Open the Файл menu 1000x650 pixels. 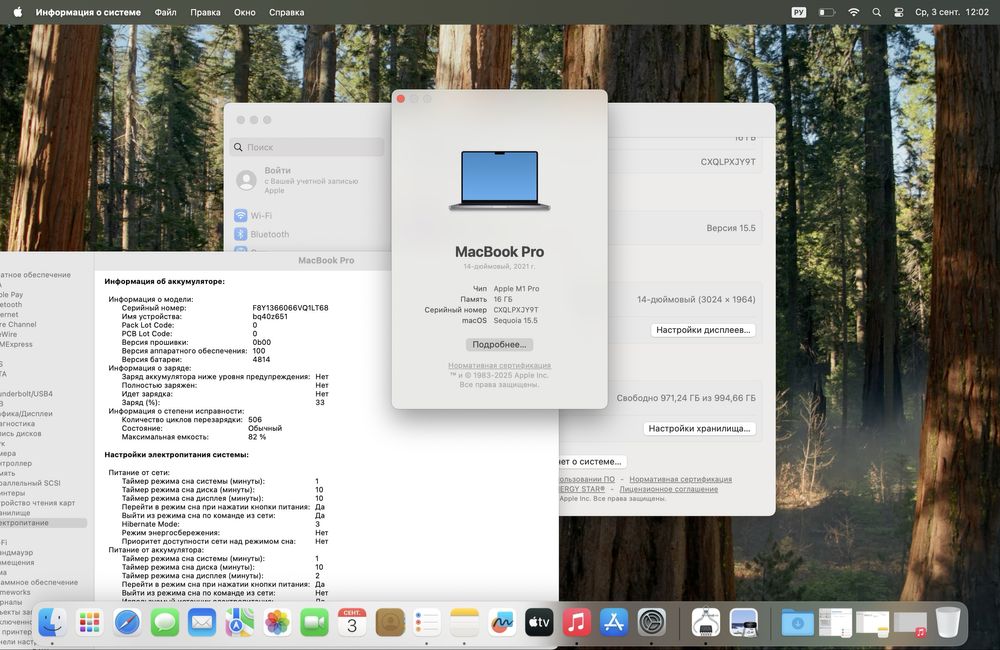(x=165, y=12)
